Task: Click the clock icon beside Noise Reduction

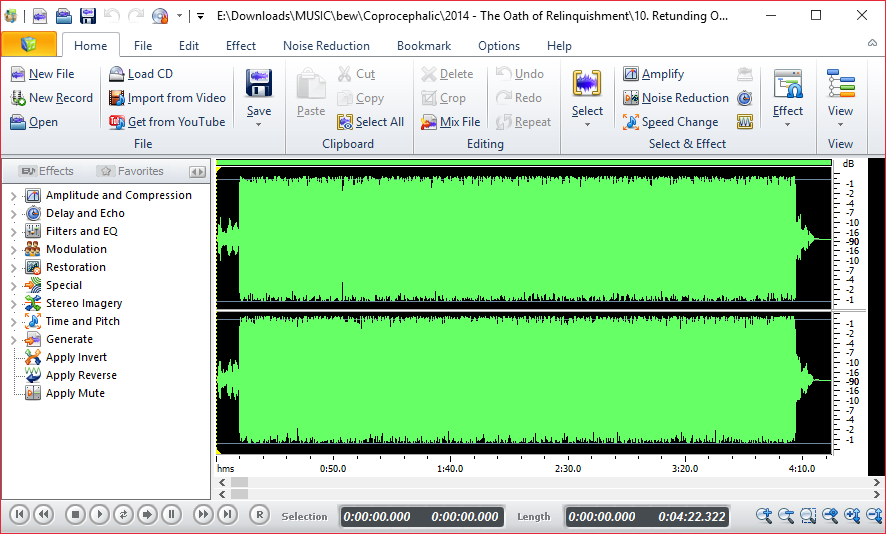Action: tap(745, 98)
